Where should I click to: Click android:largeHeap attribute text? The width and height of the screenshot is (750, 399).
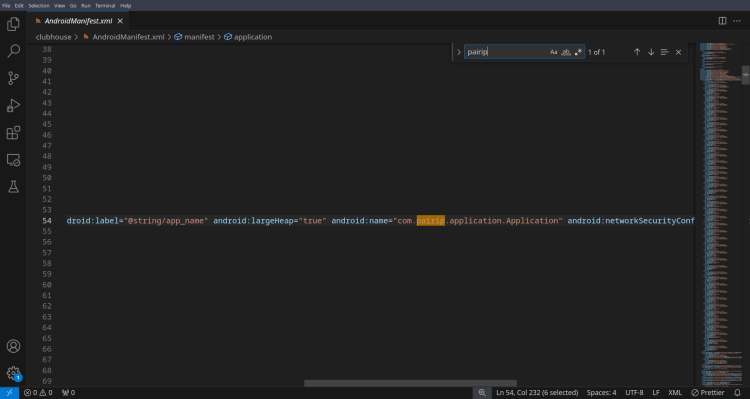253,221
